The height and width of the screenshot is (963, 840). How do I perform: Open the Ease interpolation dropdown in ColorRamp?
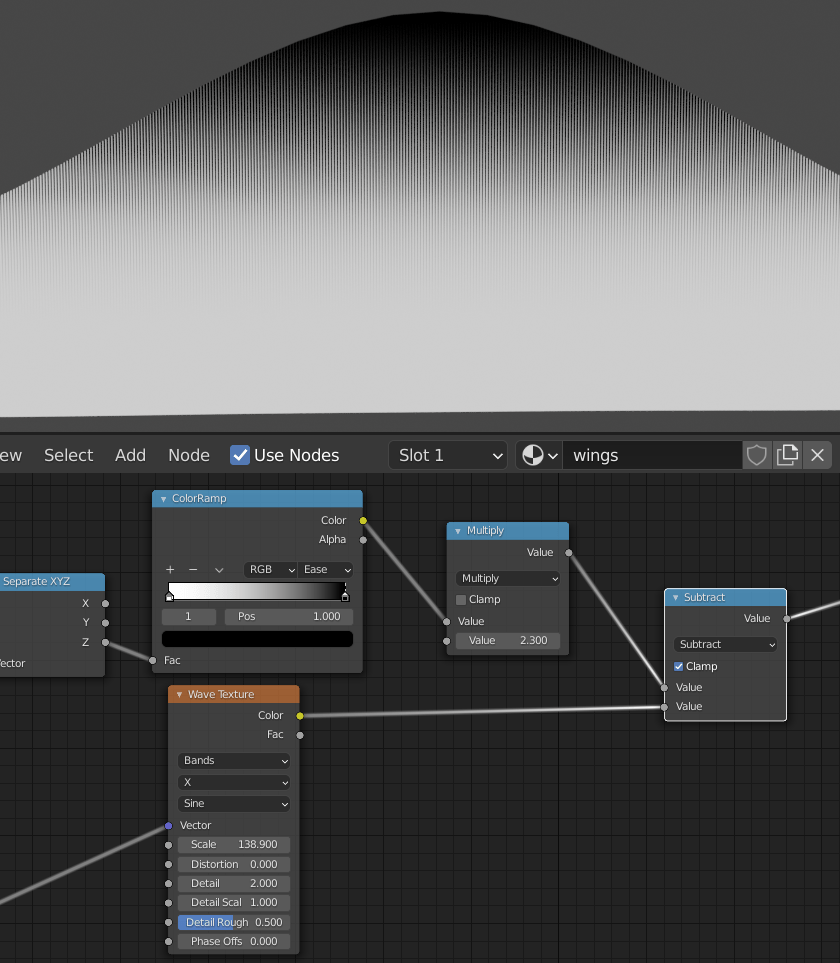(325, 569)
